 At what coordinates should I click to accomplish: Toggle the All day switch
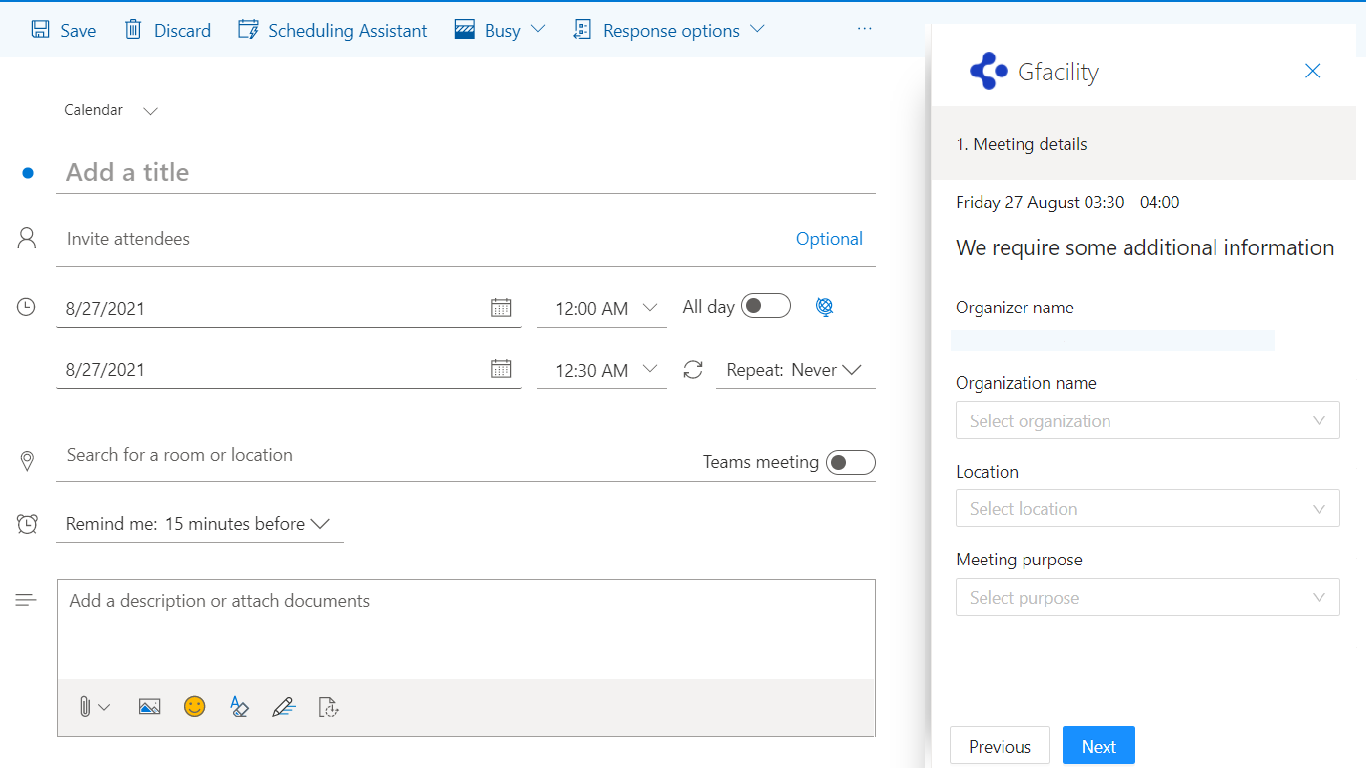(x=766, y=306)
